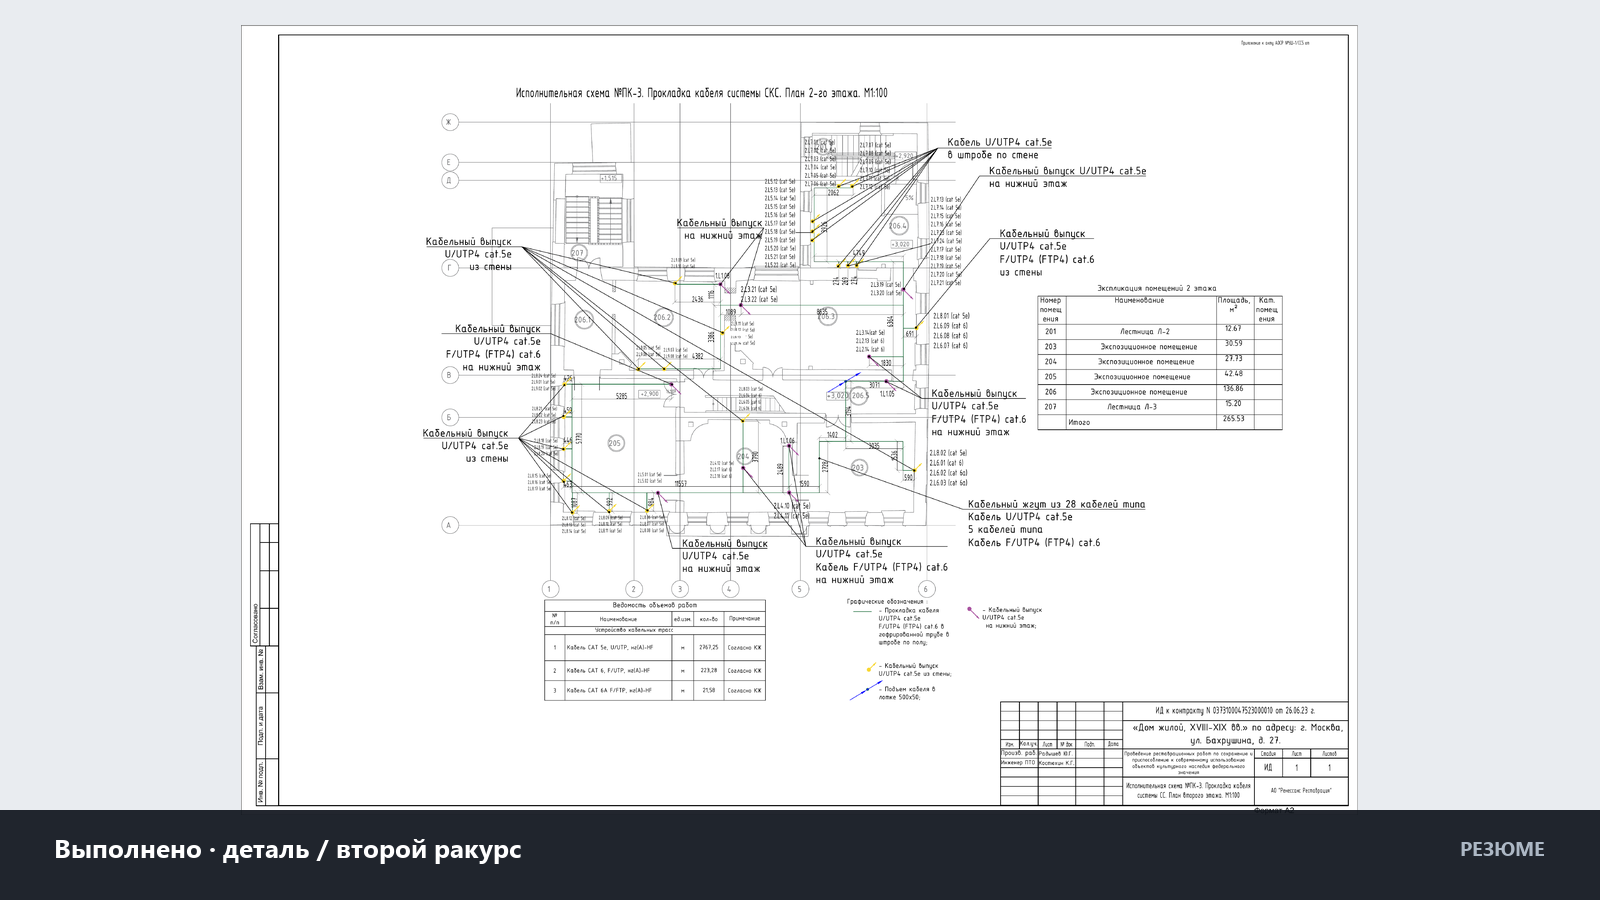Screen dimensions: 1600x900
Task: Click the 'Примечание' column header in the works table
Action: (x=744, y=619)
